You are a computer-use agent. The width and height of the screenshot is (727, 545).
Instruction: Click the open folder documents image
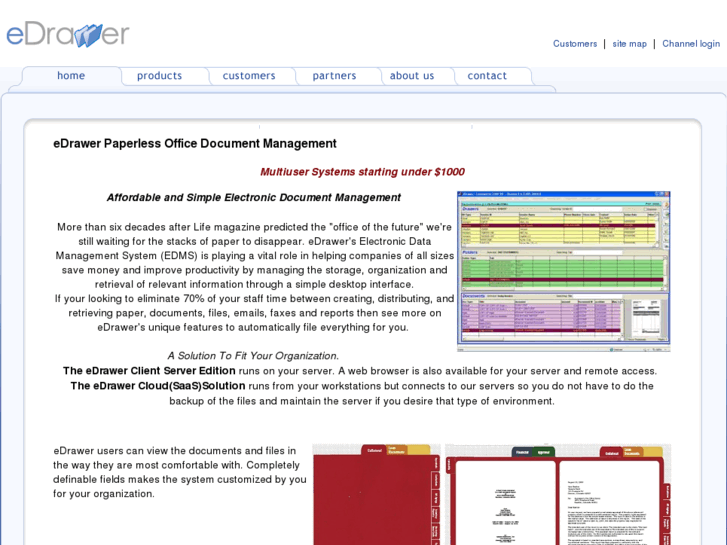point(558,494)
